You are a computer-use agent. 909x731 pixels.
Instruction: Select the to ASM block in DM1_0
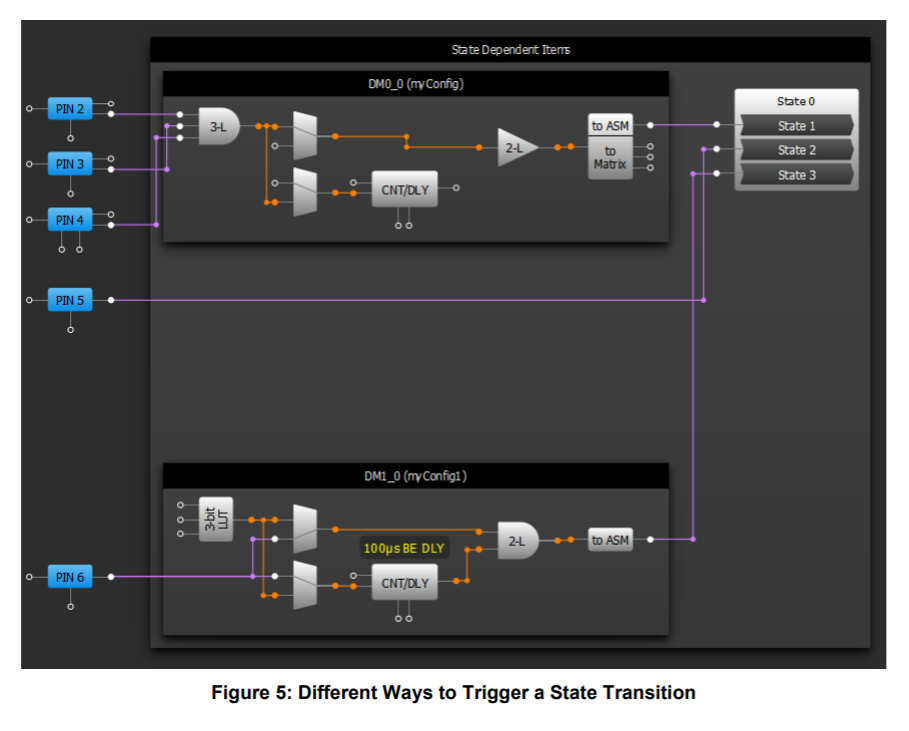click(610, 540)
